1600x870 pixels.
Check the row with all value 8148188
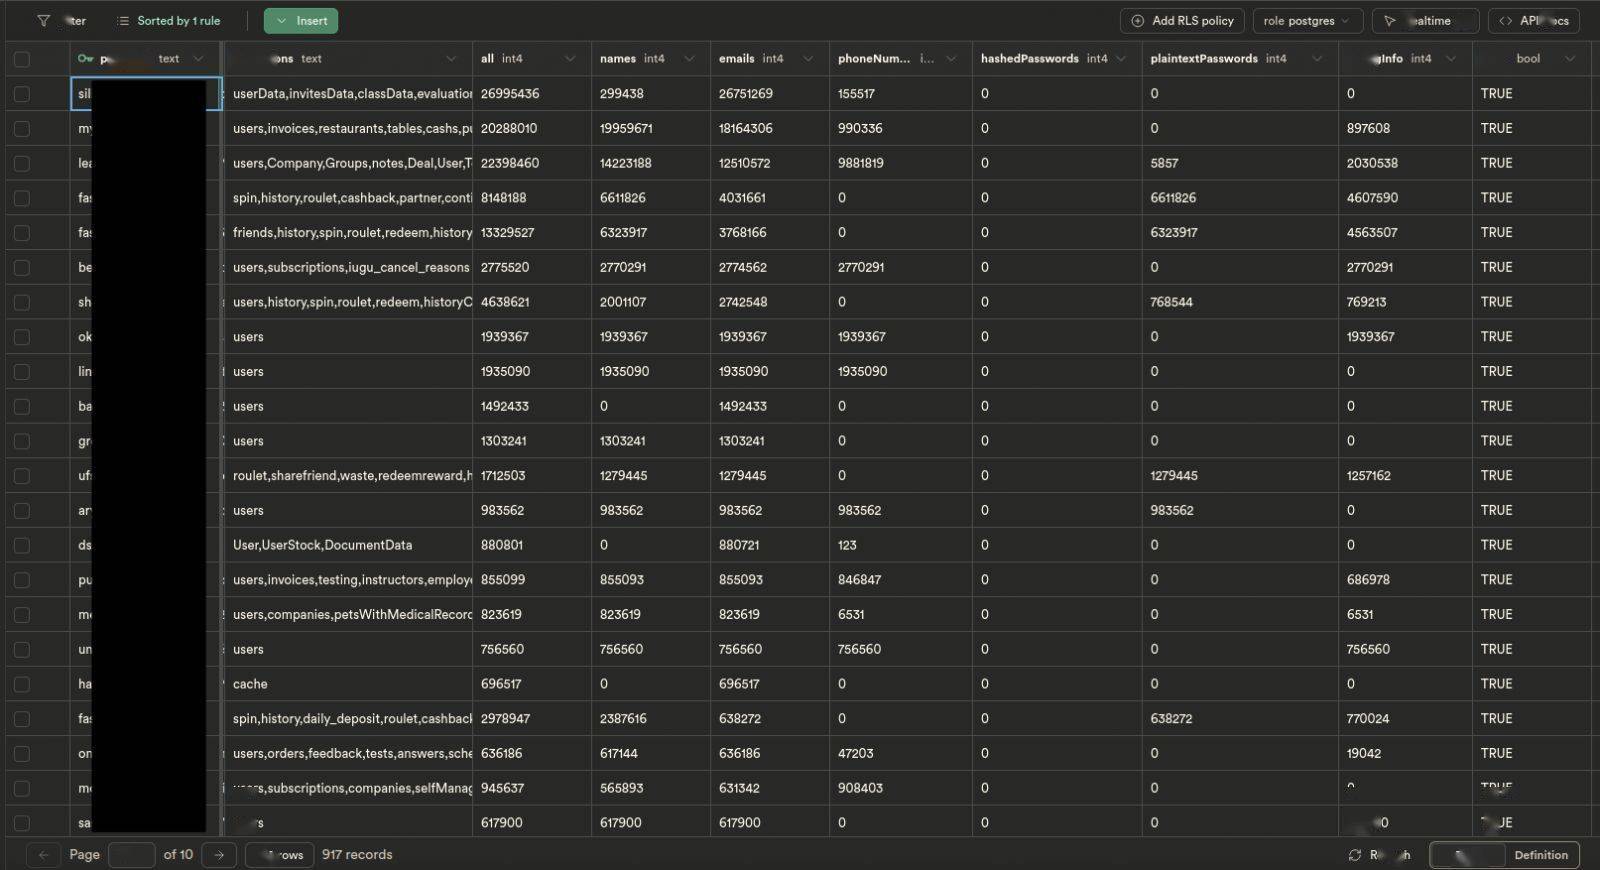pos(22,198)
